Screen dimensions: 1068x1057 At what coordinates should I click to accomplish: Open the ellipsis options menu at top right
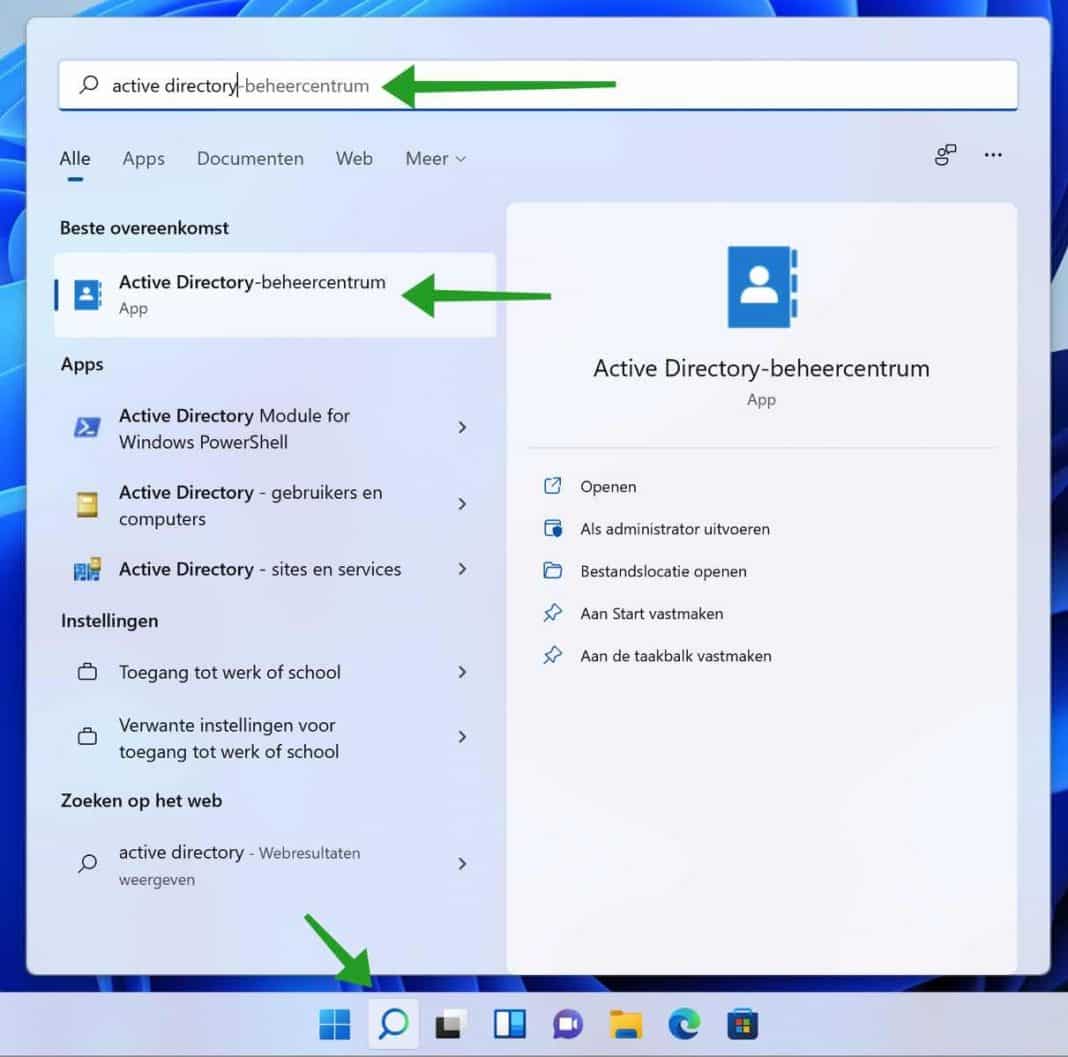993,155
